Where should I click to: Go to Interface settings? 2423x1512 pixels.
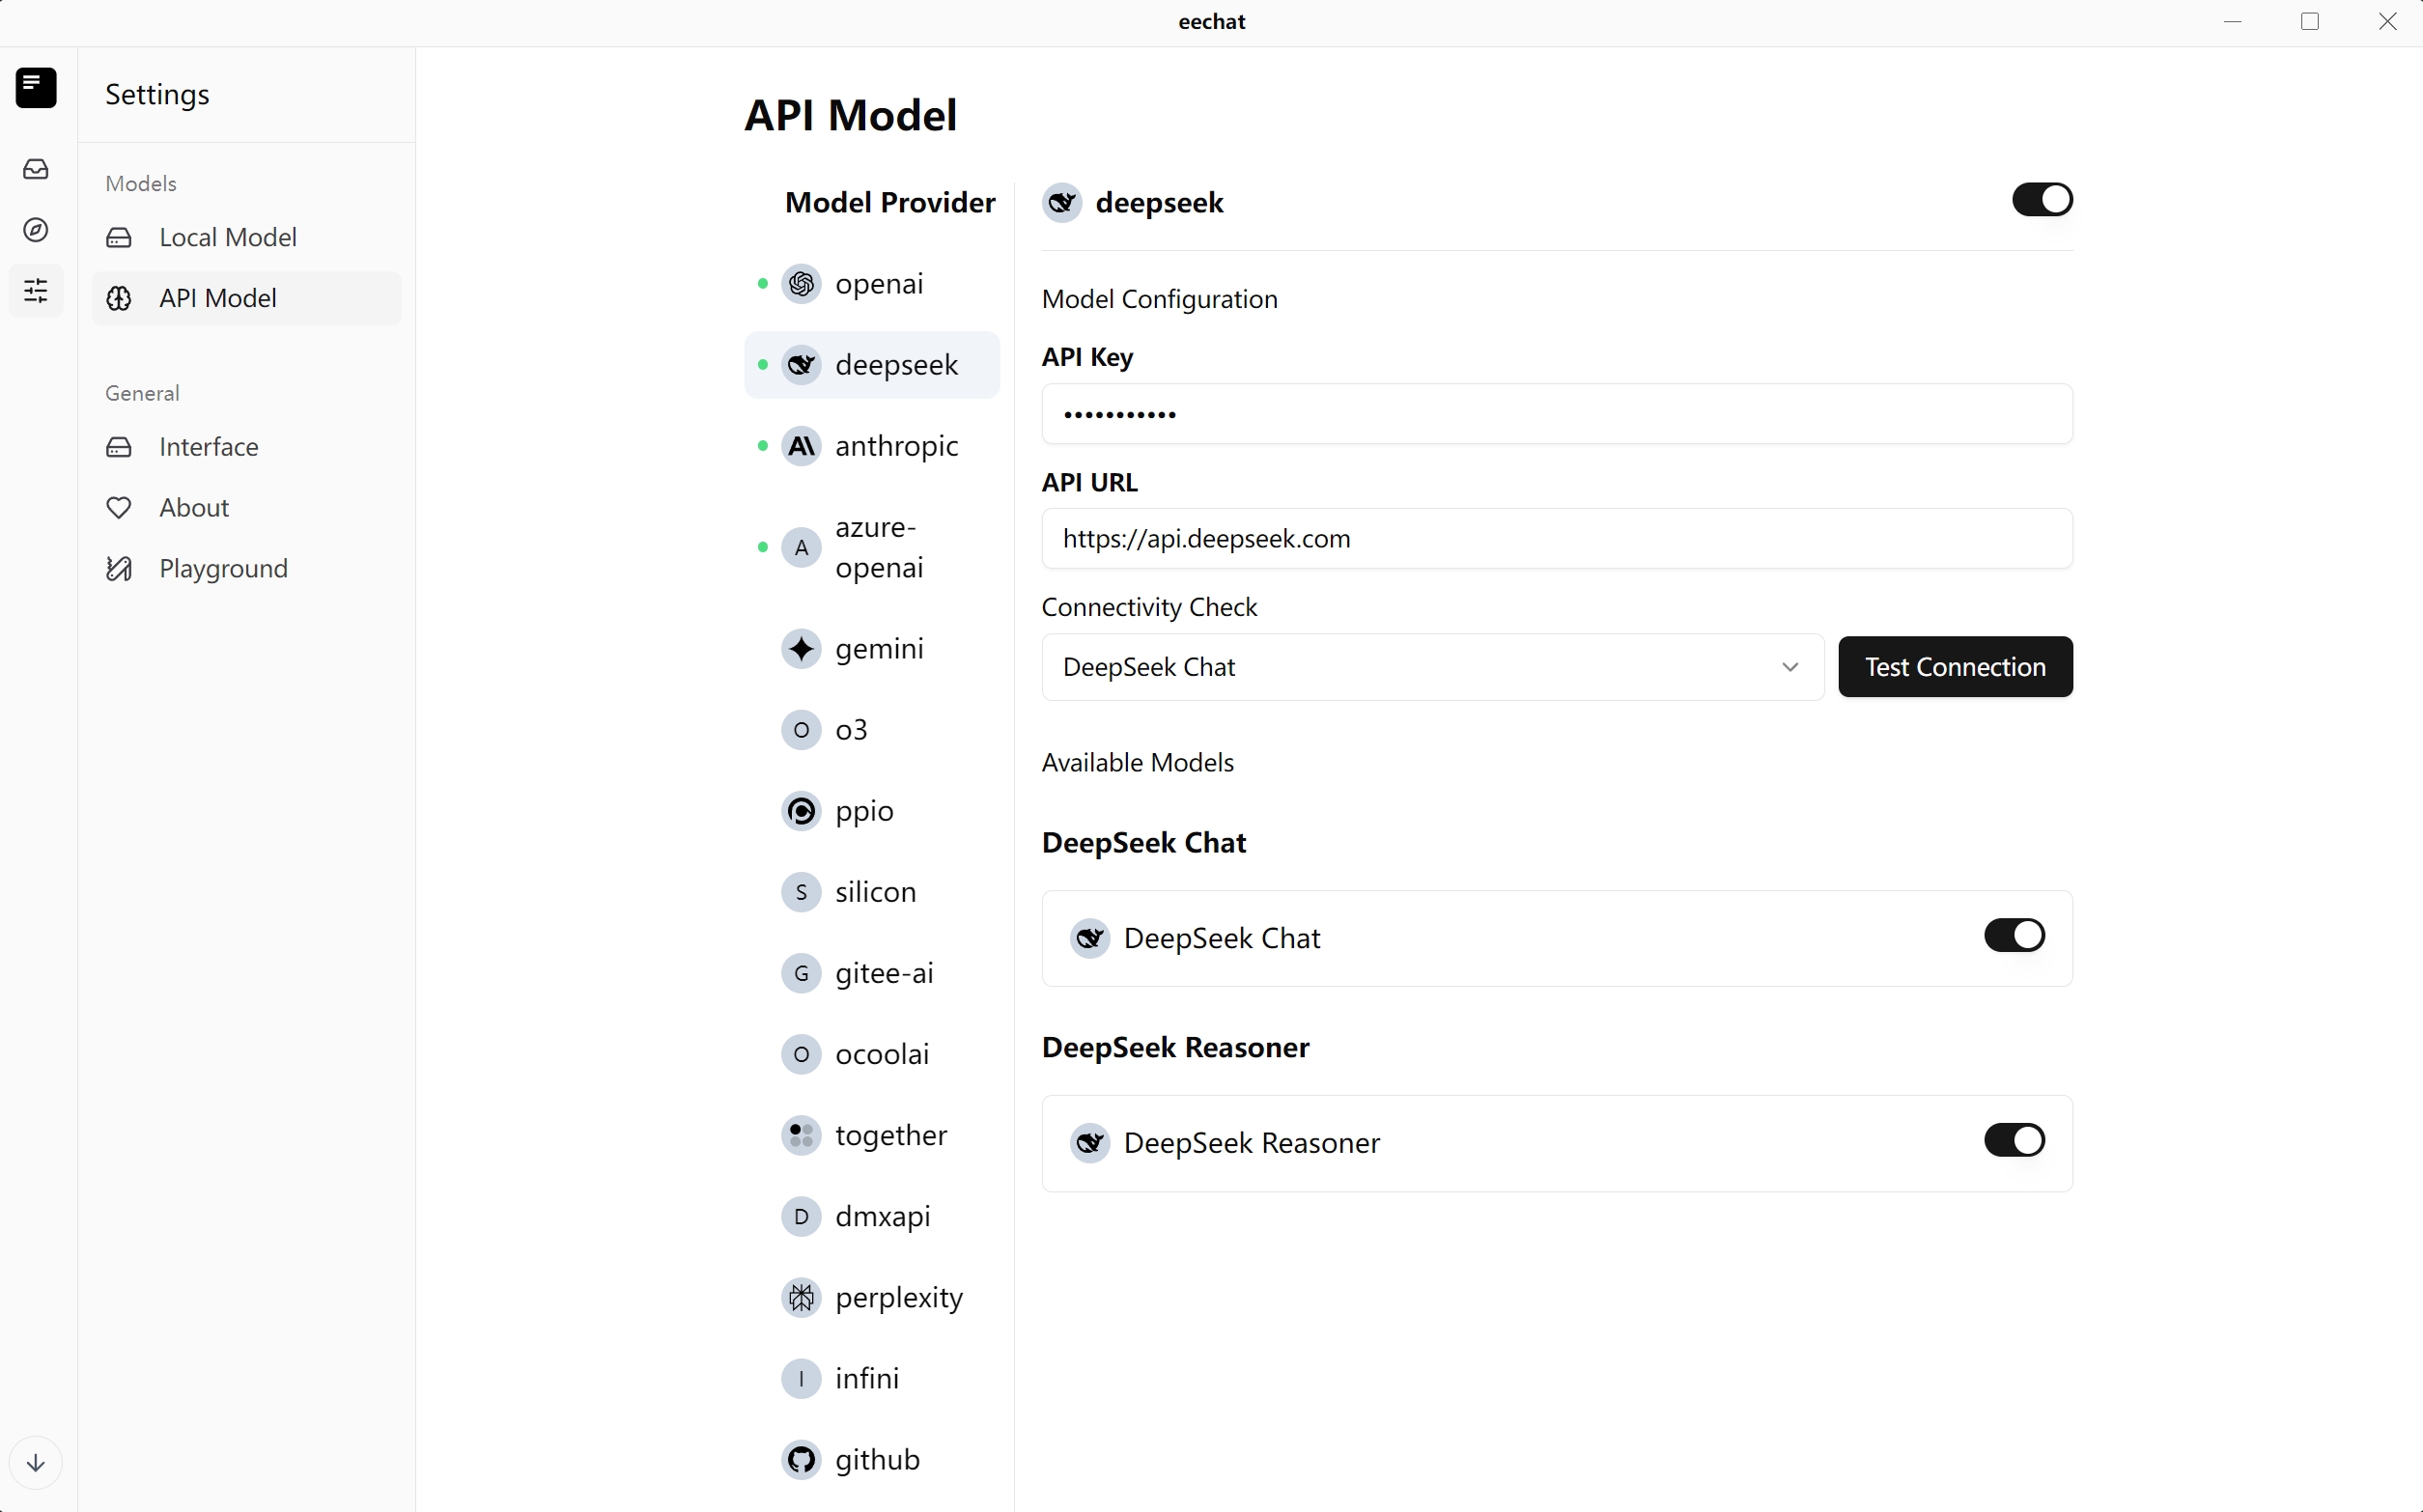tap(208, 447)
